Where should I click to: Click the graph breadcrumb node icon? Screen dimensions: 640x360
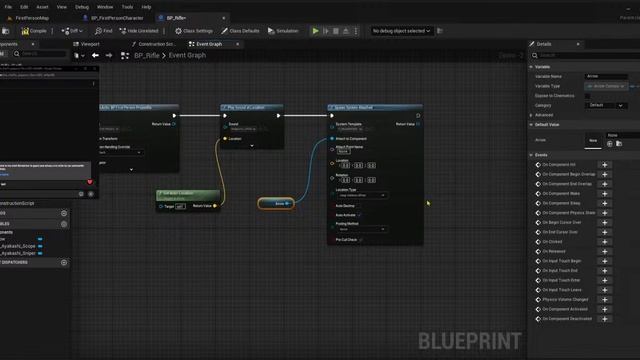coord(125,56)
